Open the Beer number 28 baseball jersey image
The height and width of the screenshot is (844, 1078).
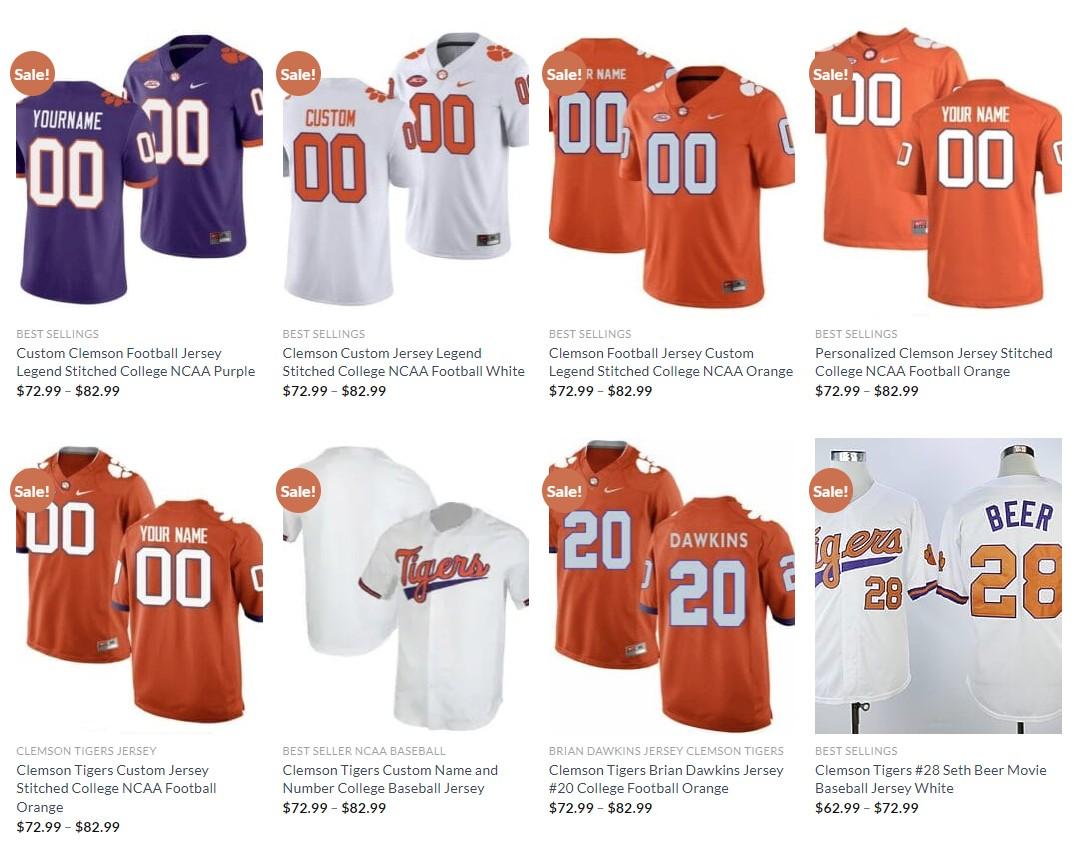click(x=938, y=586)
